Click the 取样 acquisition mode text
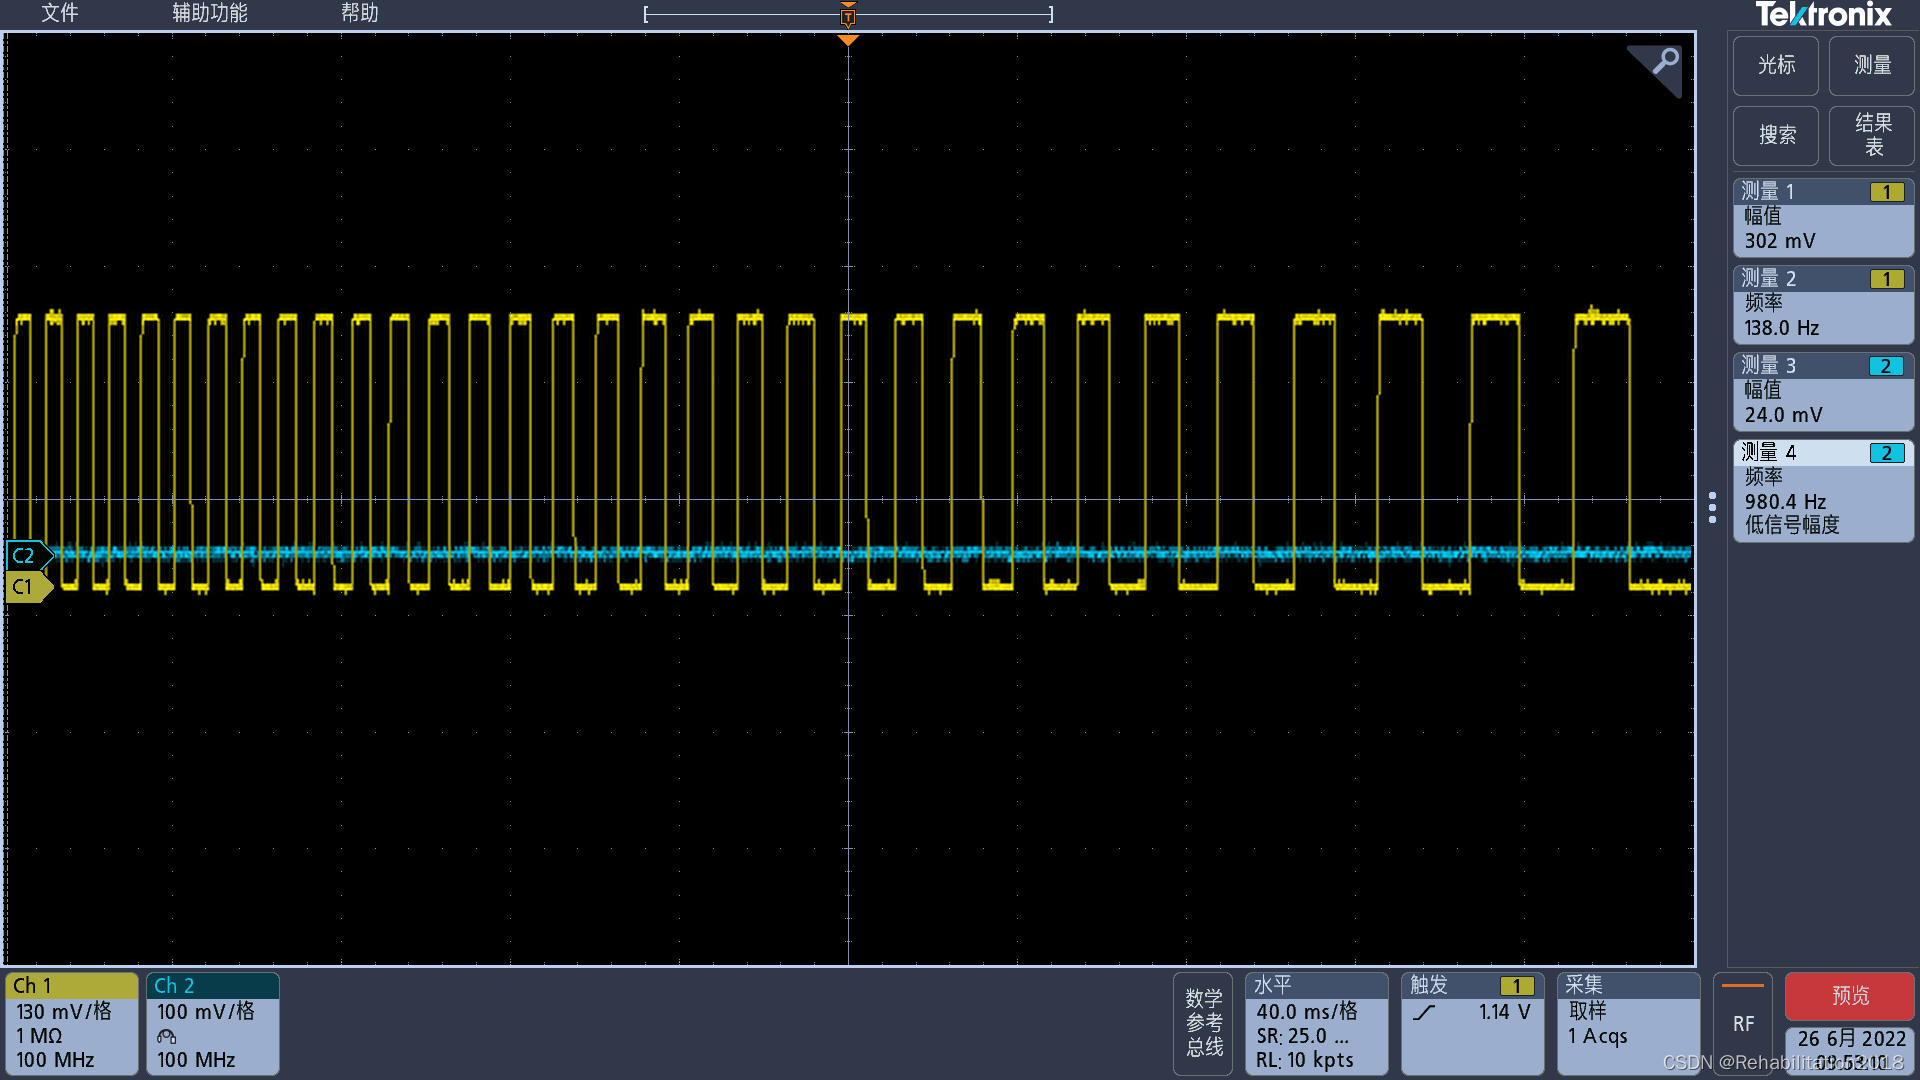The height and width of the screenshot is (1080, 1920). point(1587,1011)
